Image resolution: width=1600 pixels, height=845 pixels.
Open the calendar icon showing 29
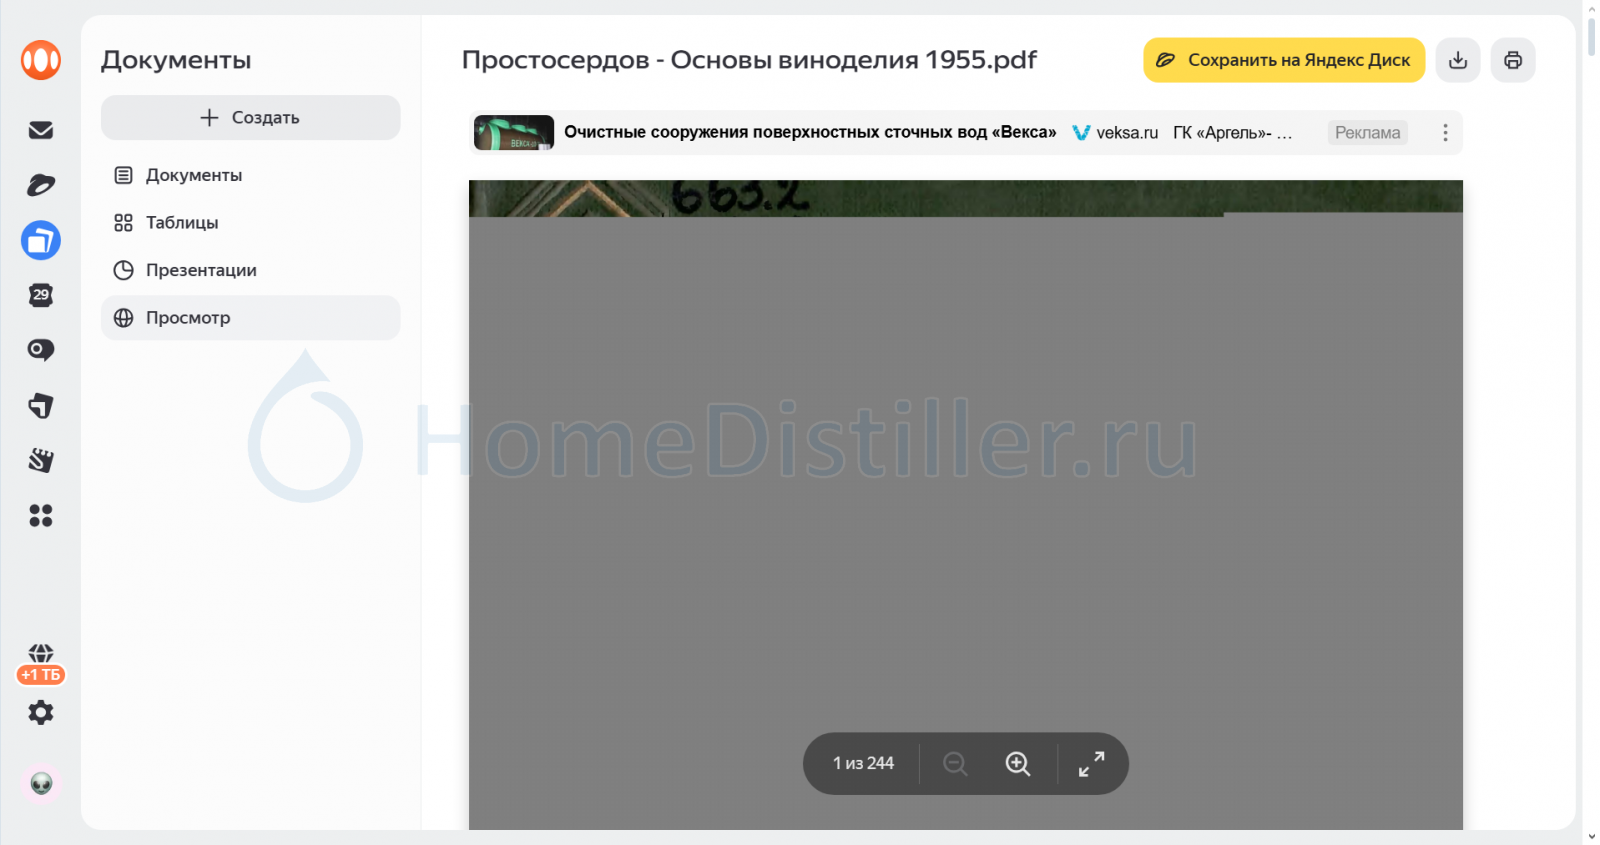point(41,295)
